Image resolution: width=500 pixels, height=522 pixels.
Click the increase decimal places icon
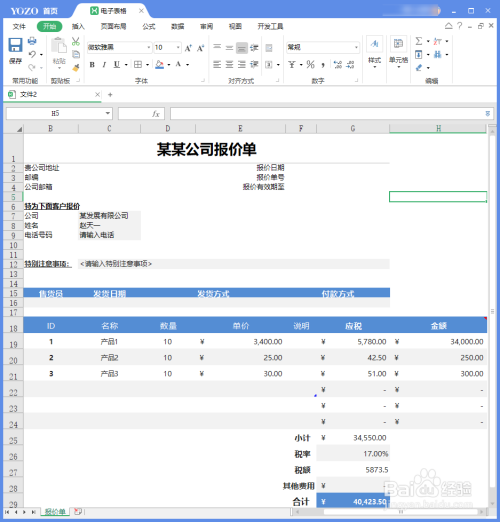click(x=338, y=64)
